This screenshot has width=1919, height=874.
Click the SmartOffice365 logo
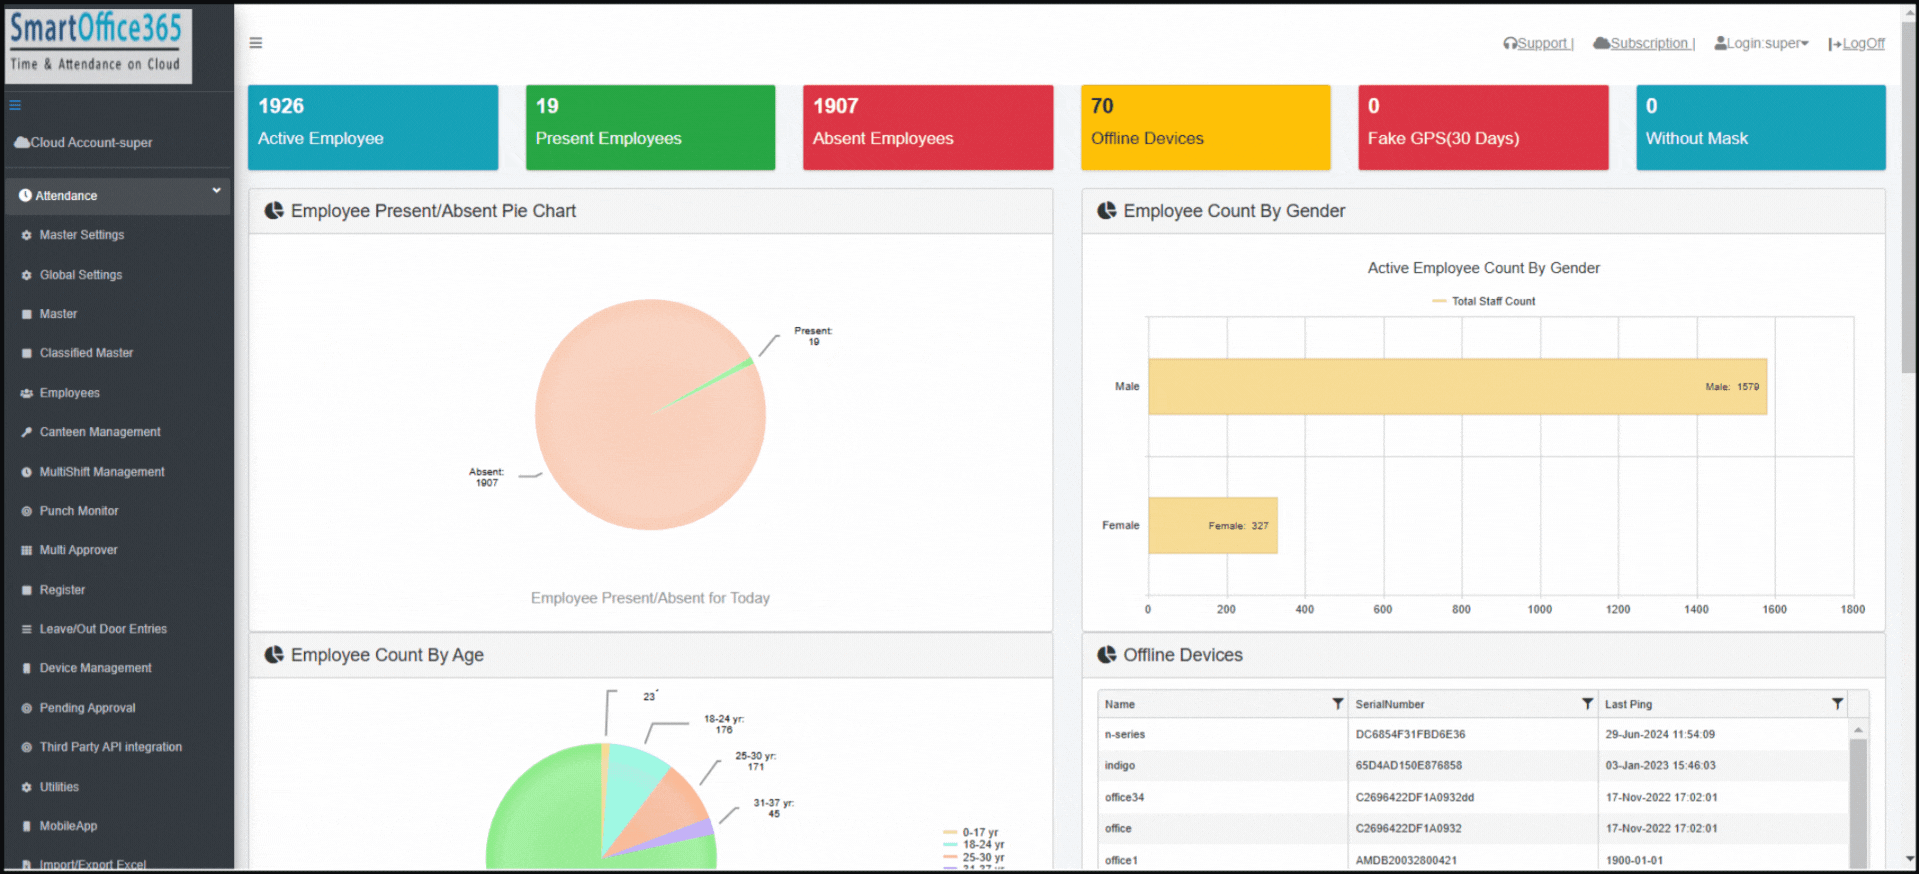[97, 45]
